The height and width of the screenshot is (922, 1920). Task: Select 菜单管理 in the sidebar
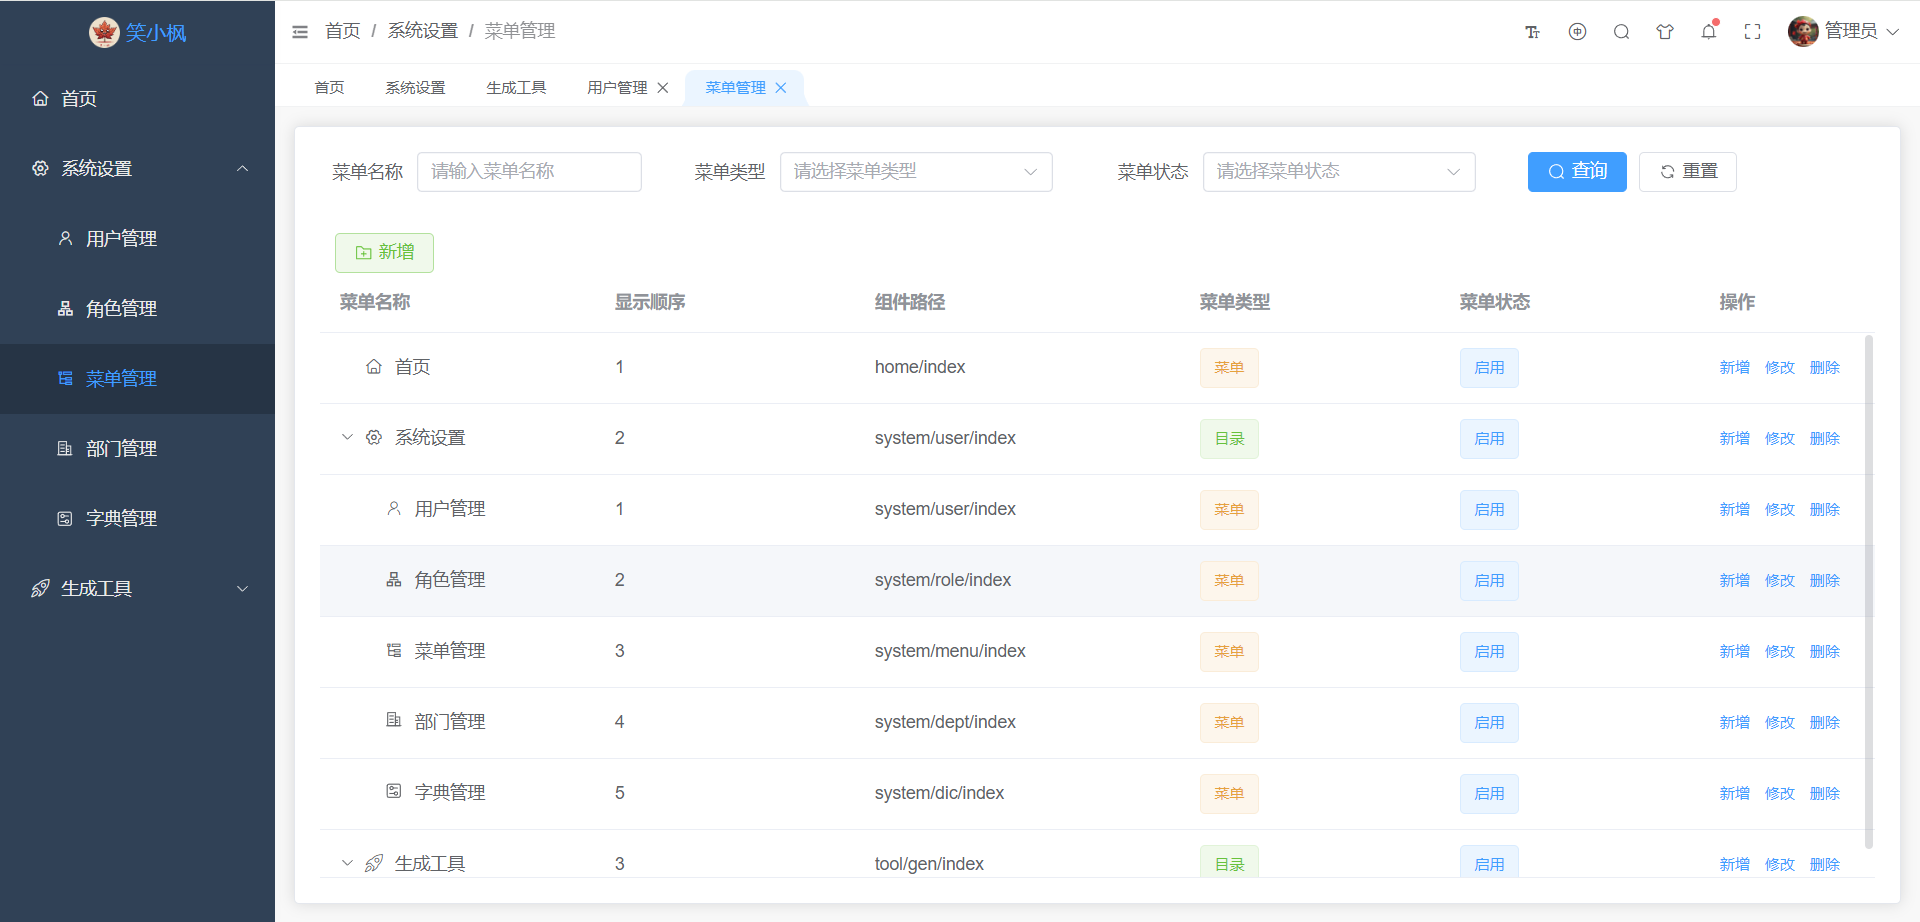[x=137, y=379]
